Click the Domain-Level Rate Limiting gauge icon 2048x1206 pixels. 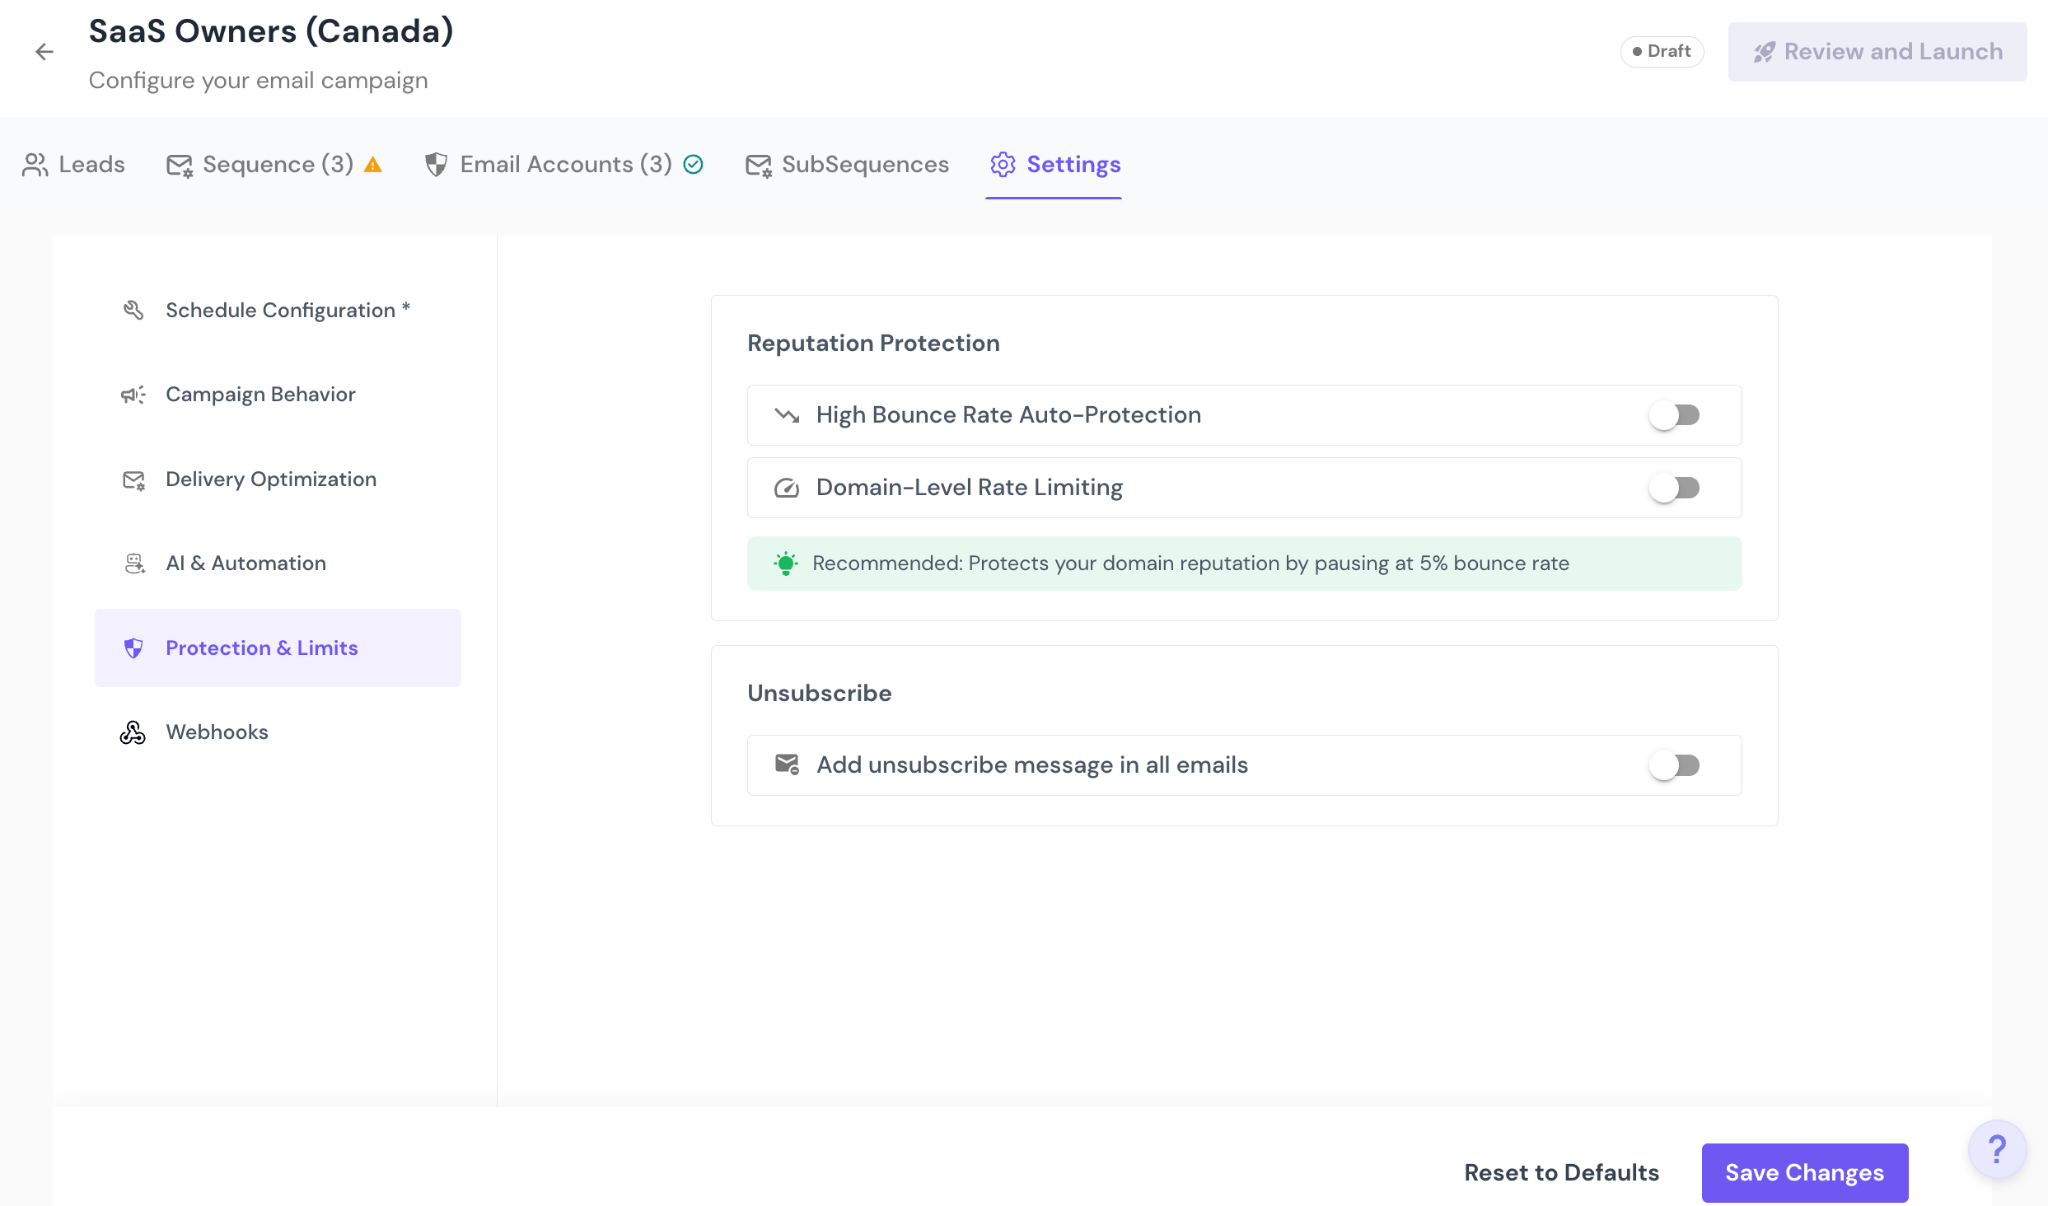(787, 488)
